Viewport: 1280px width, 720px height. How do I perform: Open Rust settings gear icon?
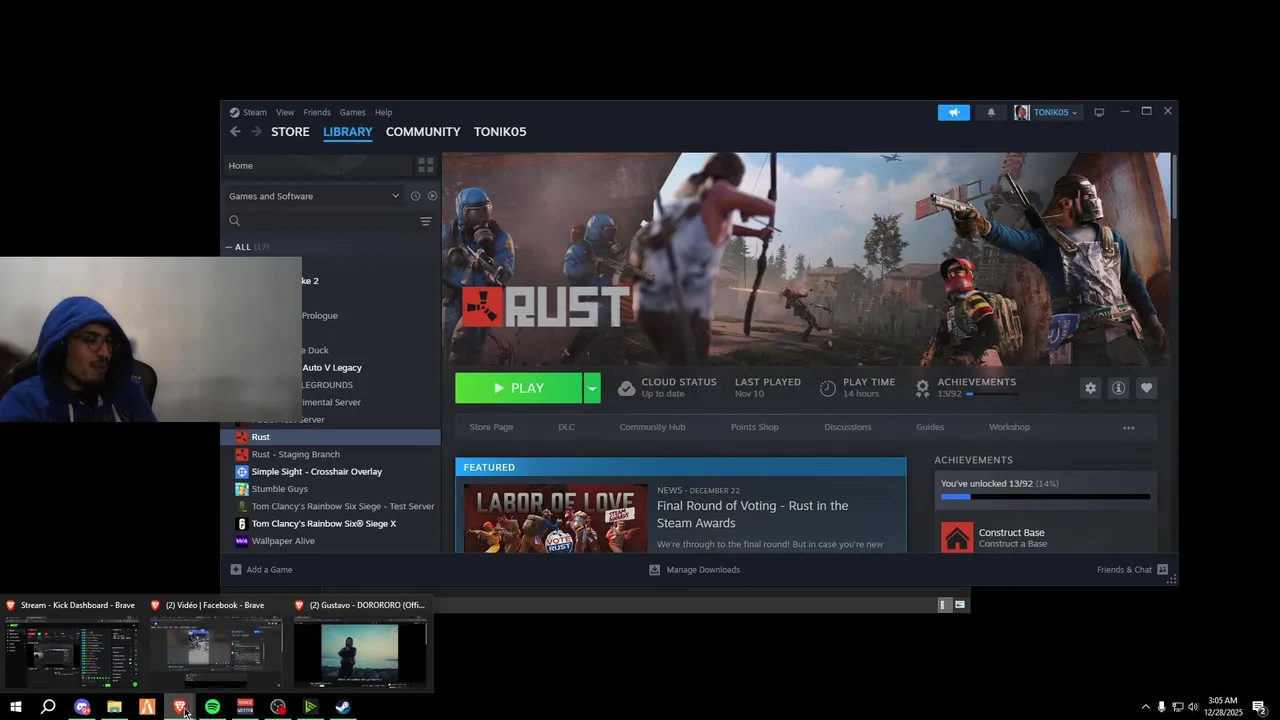(x=1090, y=388)
